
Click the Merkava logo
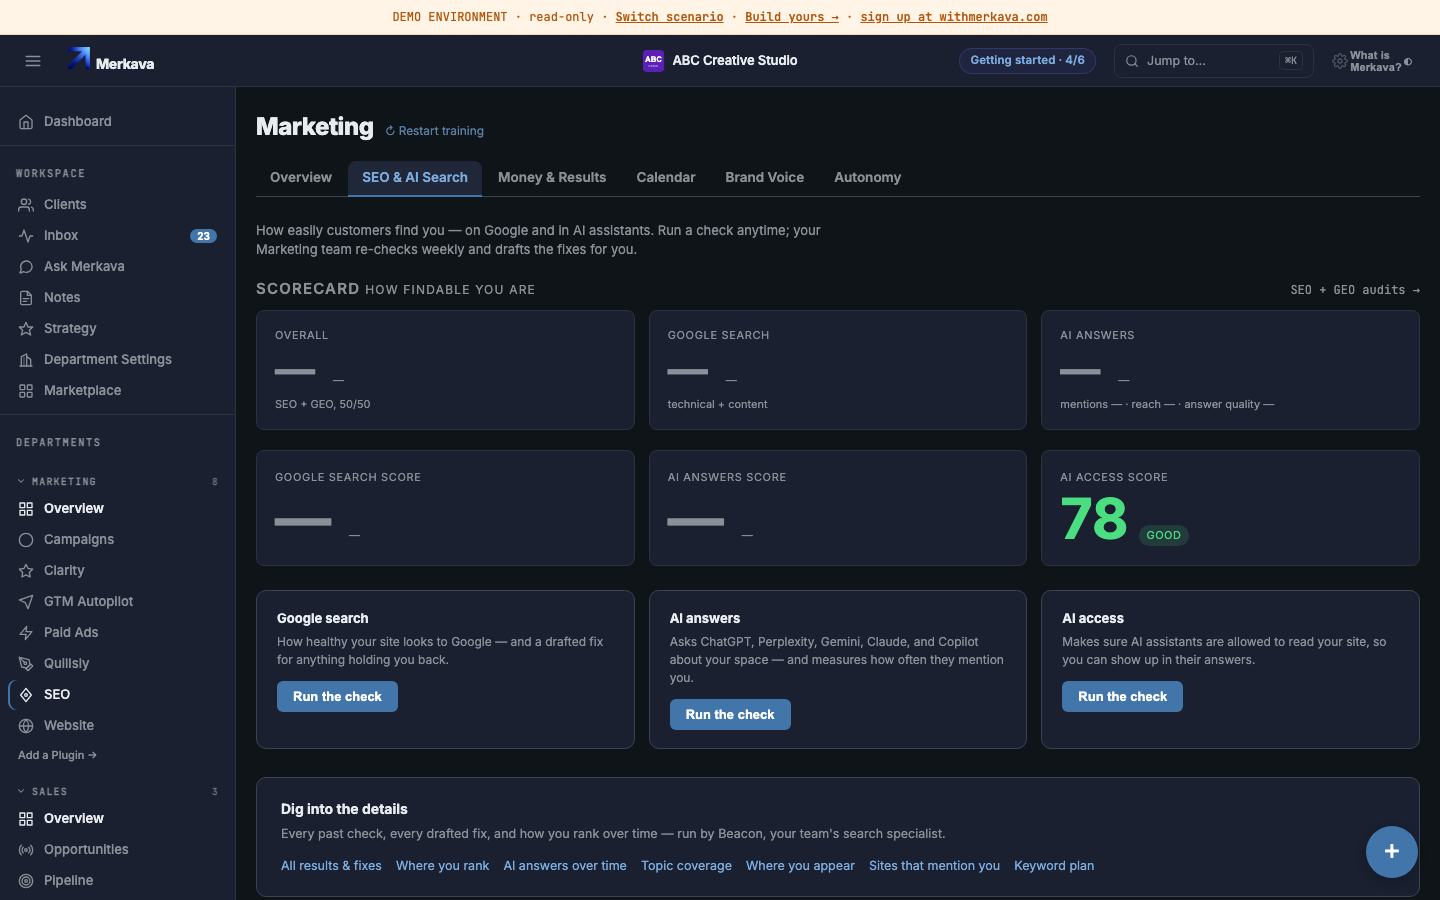pos(111,61)
